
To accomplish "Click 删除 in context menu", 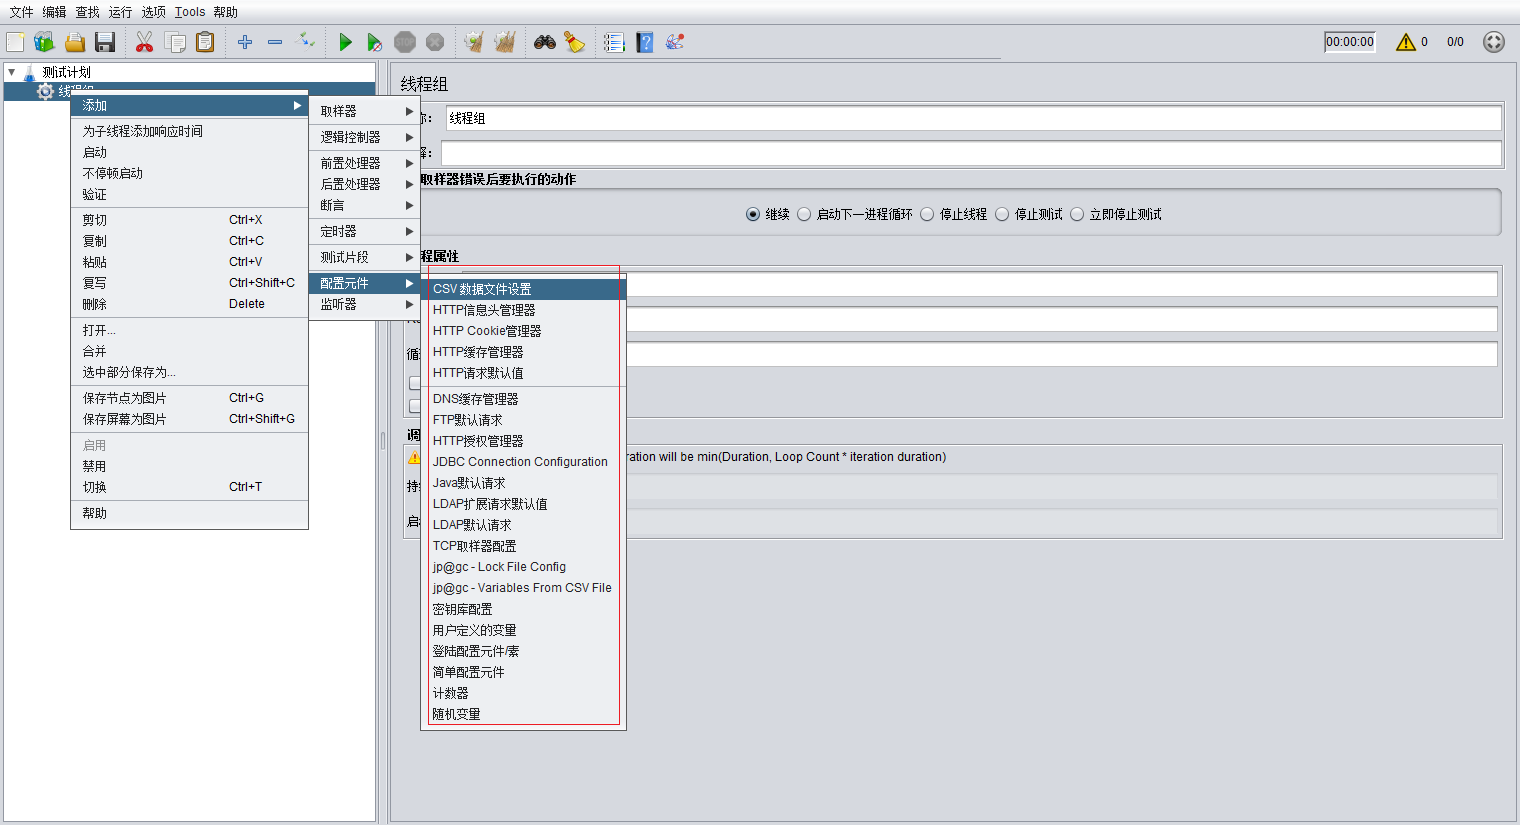I will [189, 304].
